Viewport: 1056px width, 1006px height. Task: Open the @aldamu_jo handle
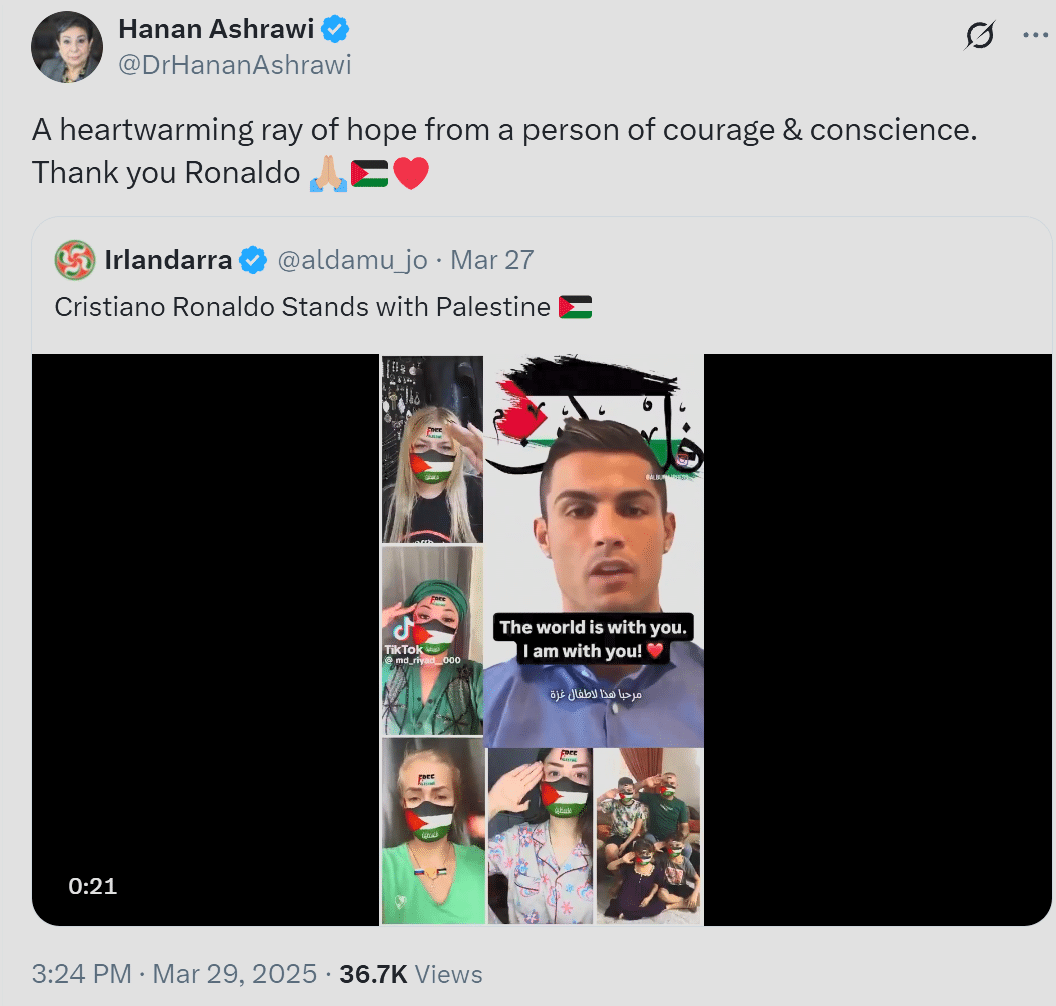click(352, 260)
